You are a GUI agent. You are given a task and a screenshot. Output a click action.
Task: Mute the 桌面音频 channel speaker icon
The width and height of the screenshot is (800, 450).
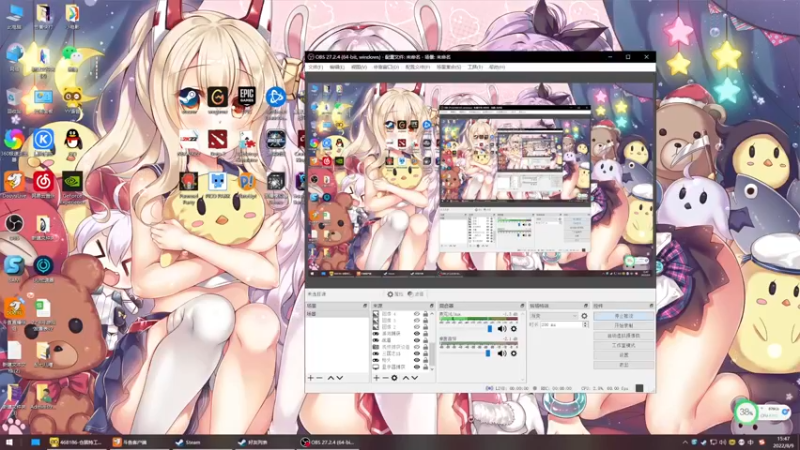click(x=502, y=353)
